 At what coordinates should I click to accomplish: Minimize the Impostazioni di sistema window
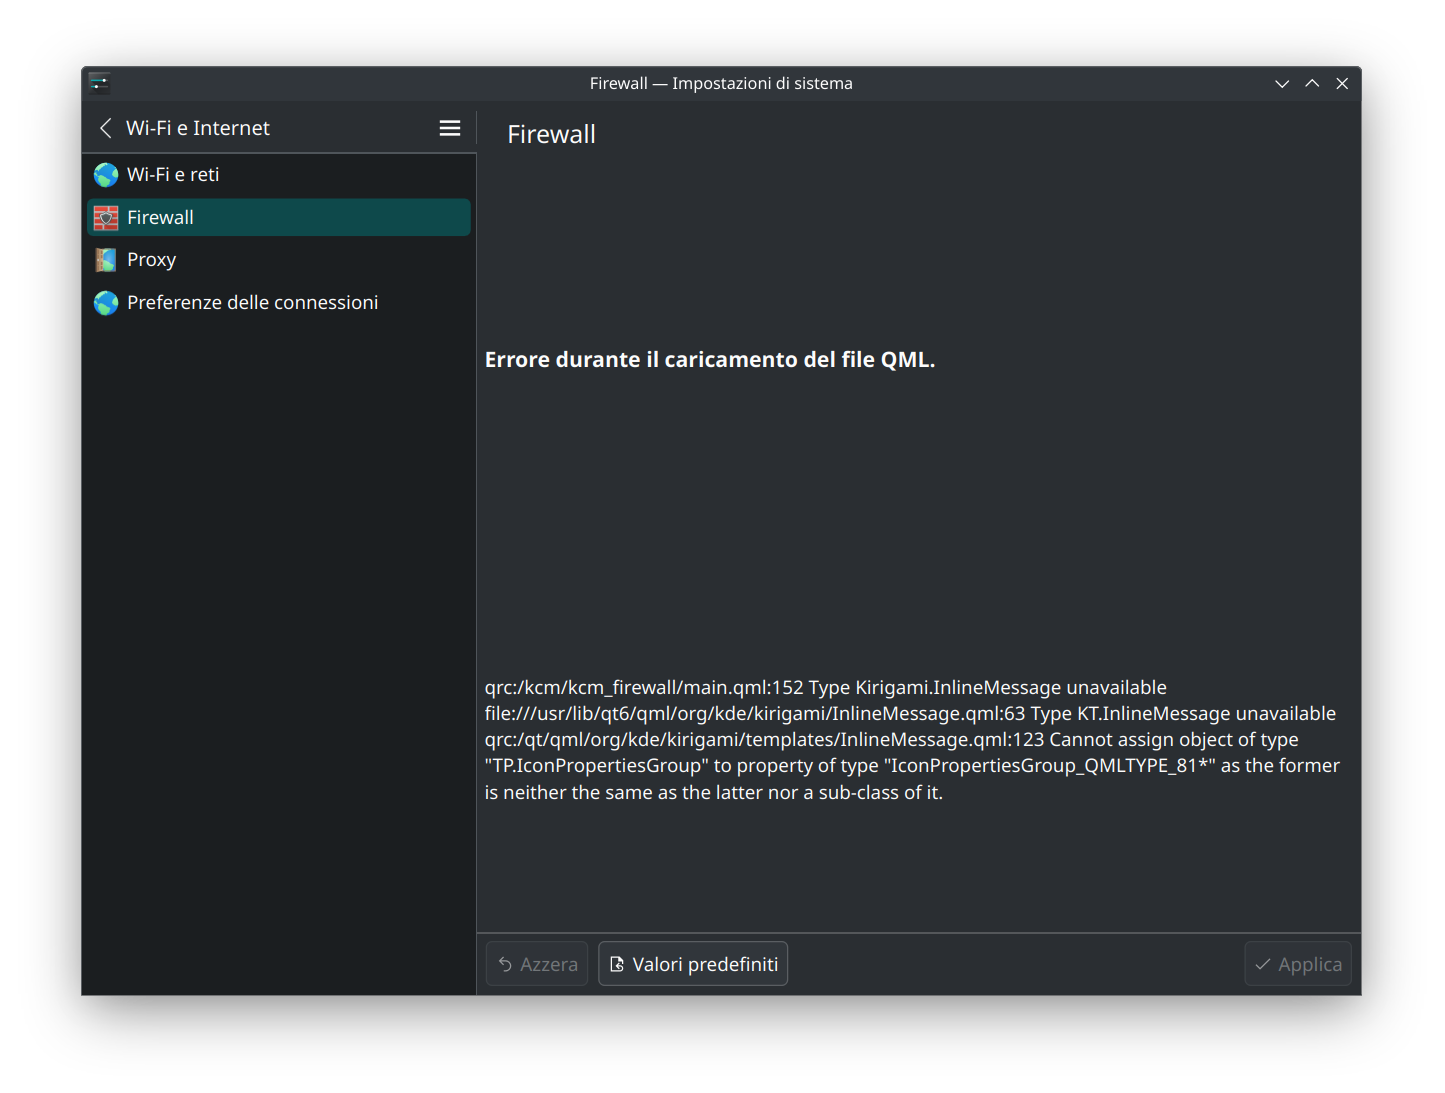point(1282,84)
